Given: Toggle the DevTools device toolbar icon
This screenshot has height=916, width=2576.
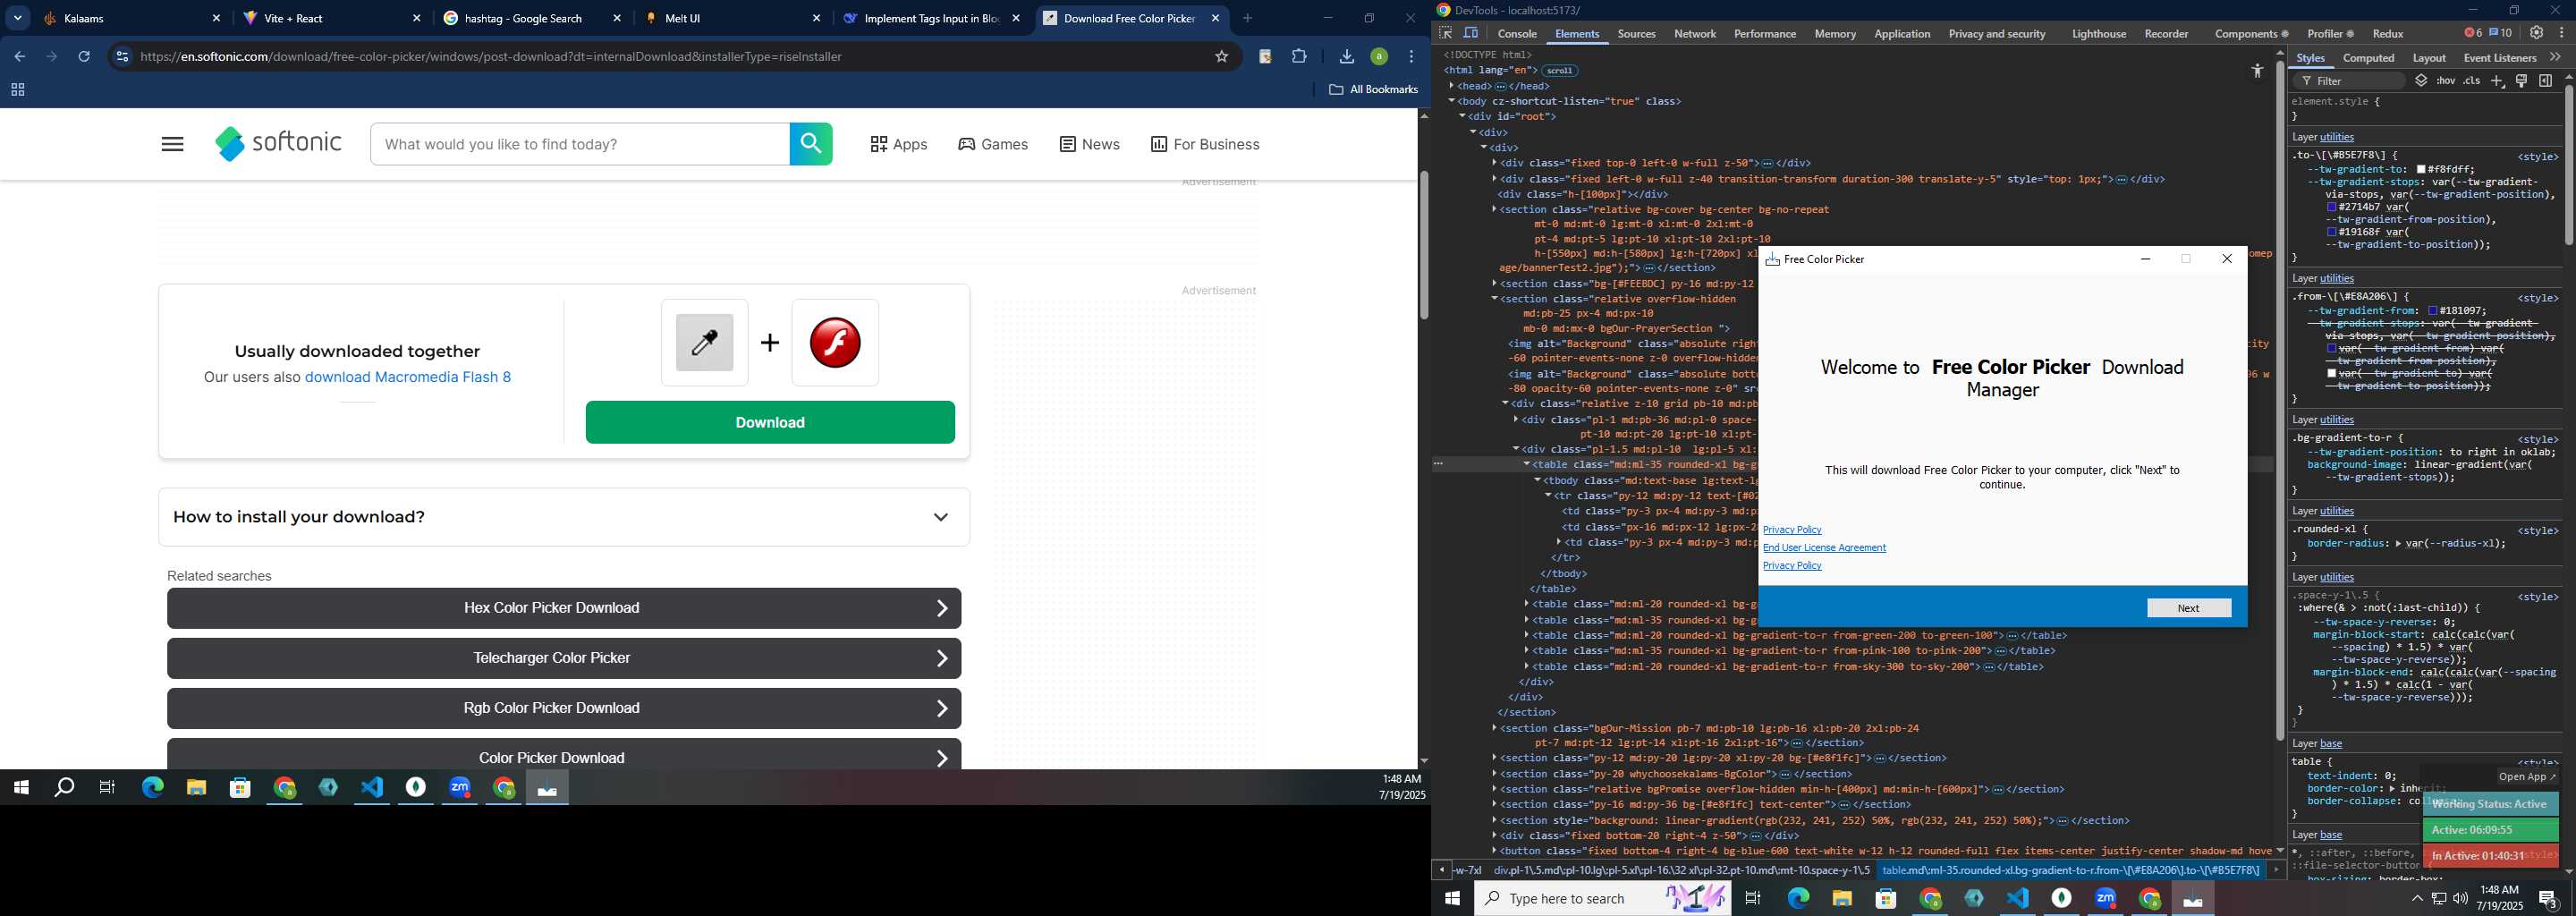Looking at the screenshot, I should 1471,33.
